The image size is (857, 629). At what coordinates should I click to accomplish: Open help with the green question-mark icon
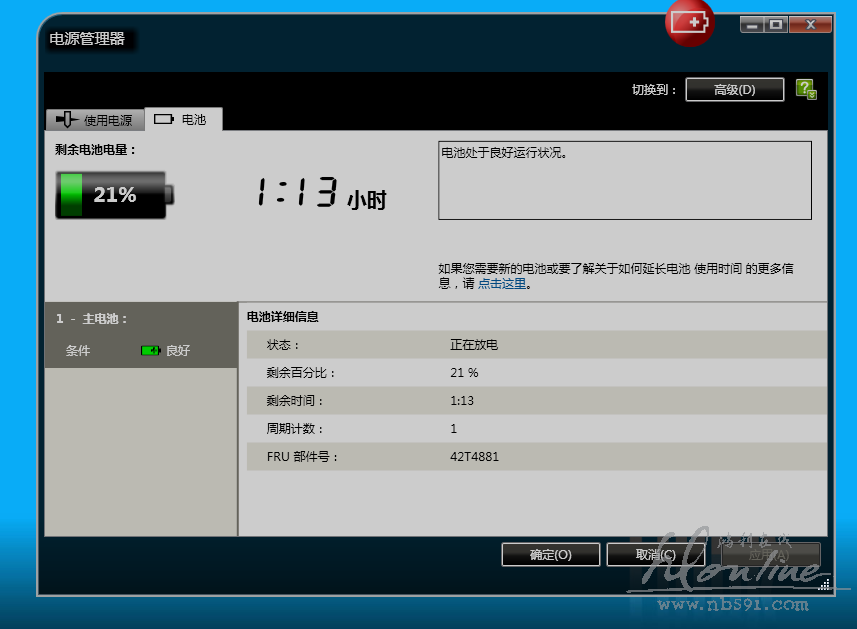click(x=805, y=89)
